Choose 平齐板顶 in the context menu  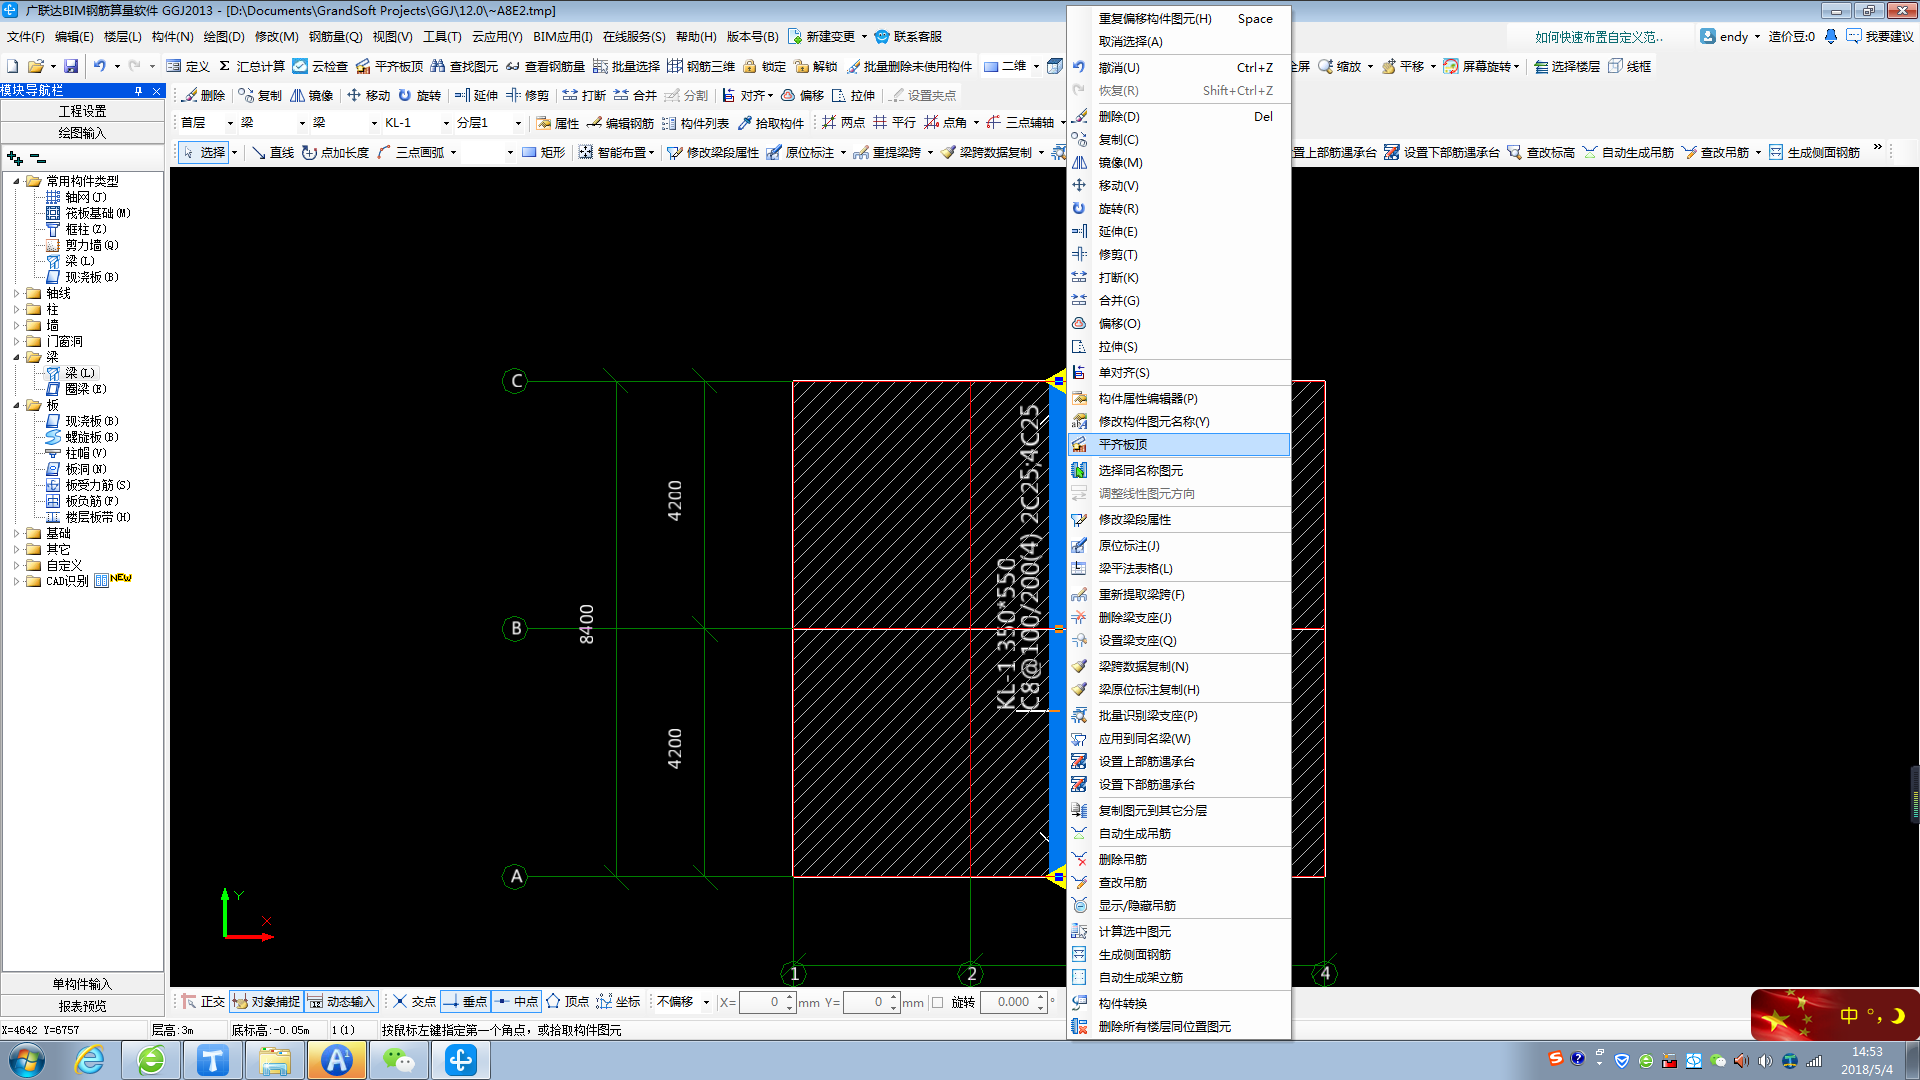1179,444
